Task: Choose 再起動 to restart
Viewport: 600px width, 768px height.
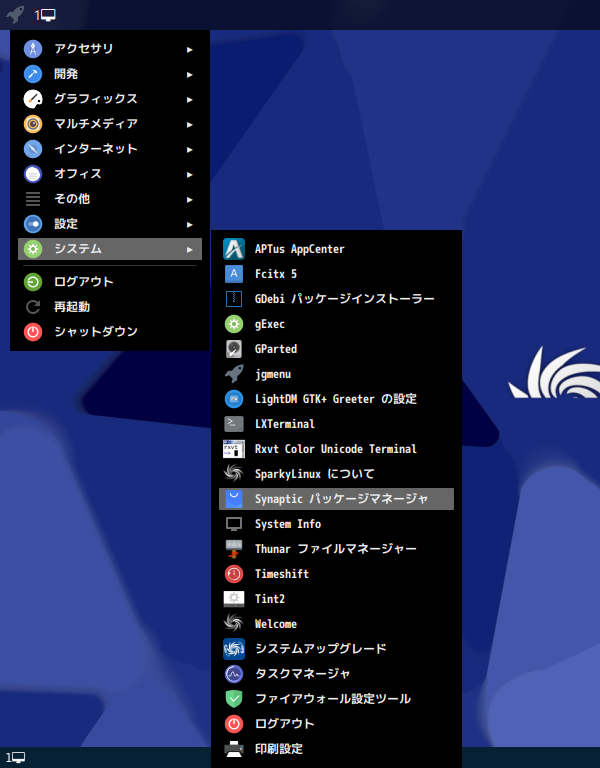Action: [110, 307]
